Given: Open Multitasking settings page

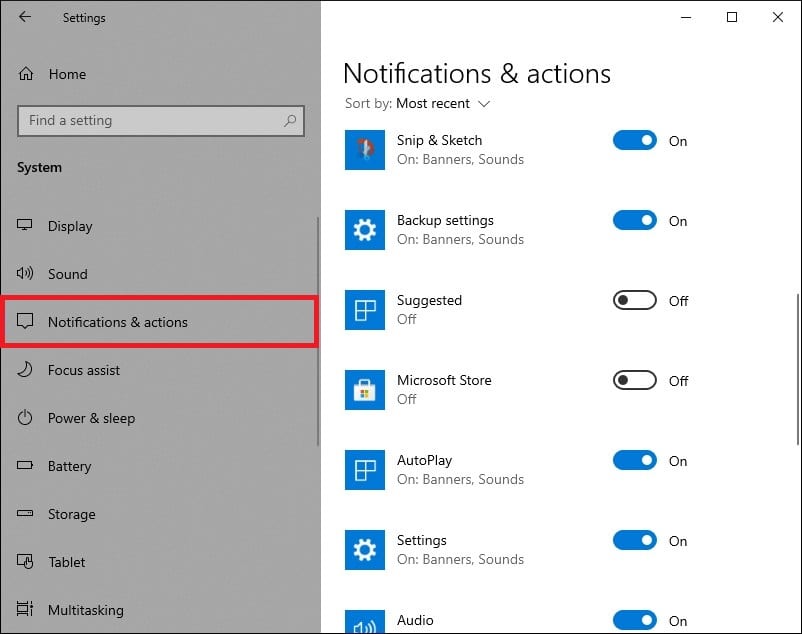Looking at the screenshot, I should coord(160,610).
